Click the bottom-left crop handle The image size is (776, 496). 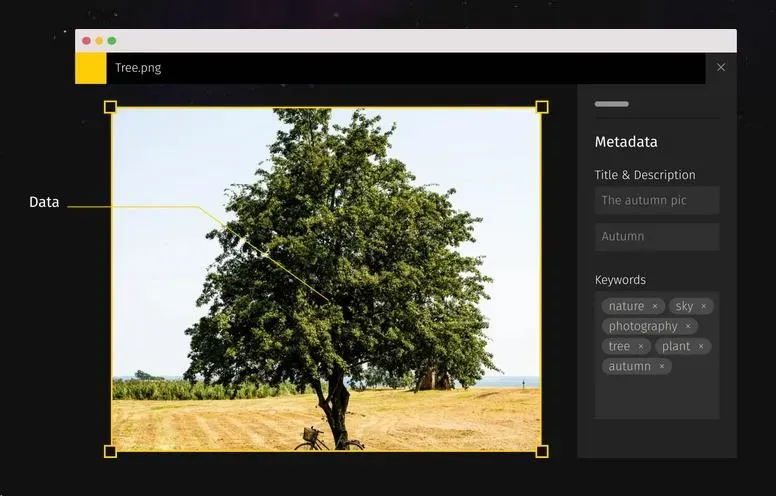[x=110, y=451]
